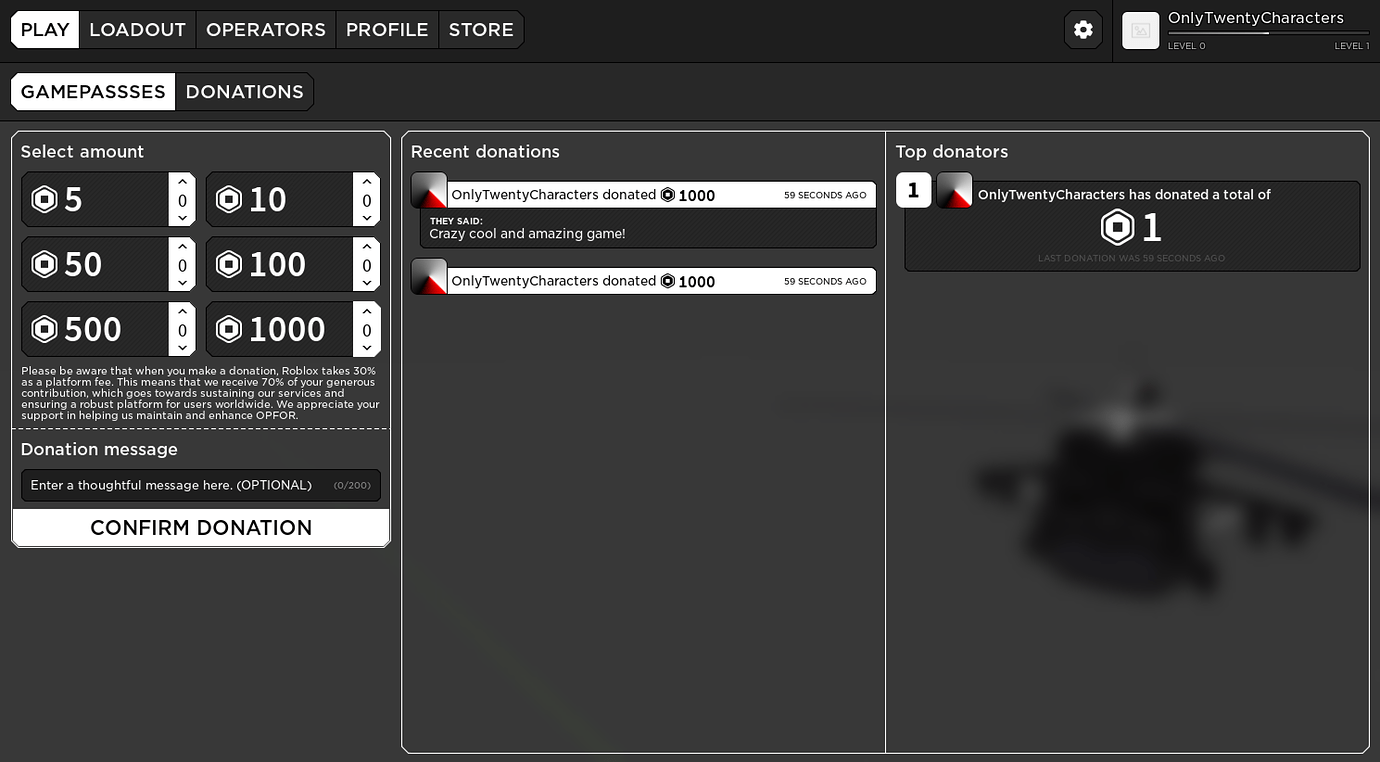Image resolution: width=1380 pixels, height=762 pixels.
Task: Choose the 500 Robux donation amount
Action: pos(95,329)
